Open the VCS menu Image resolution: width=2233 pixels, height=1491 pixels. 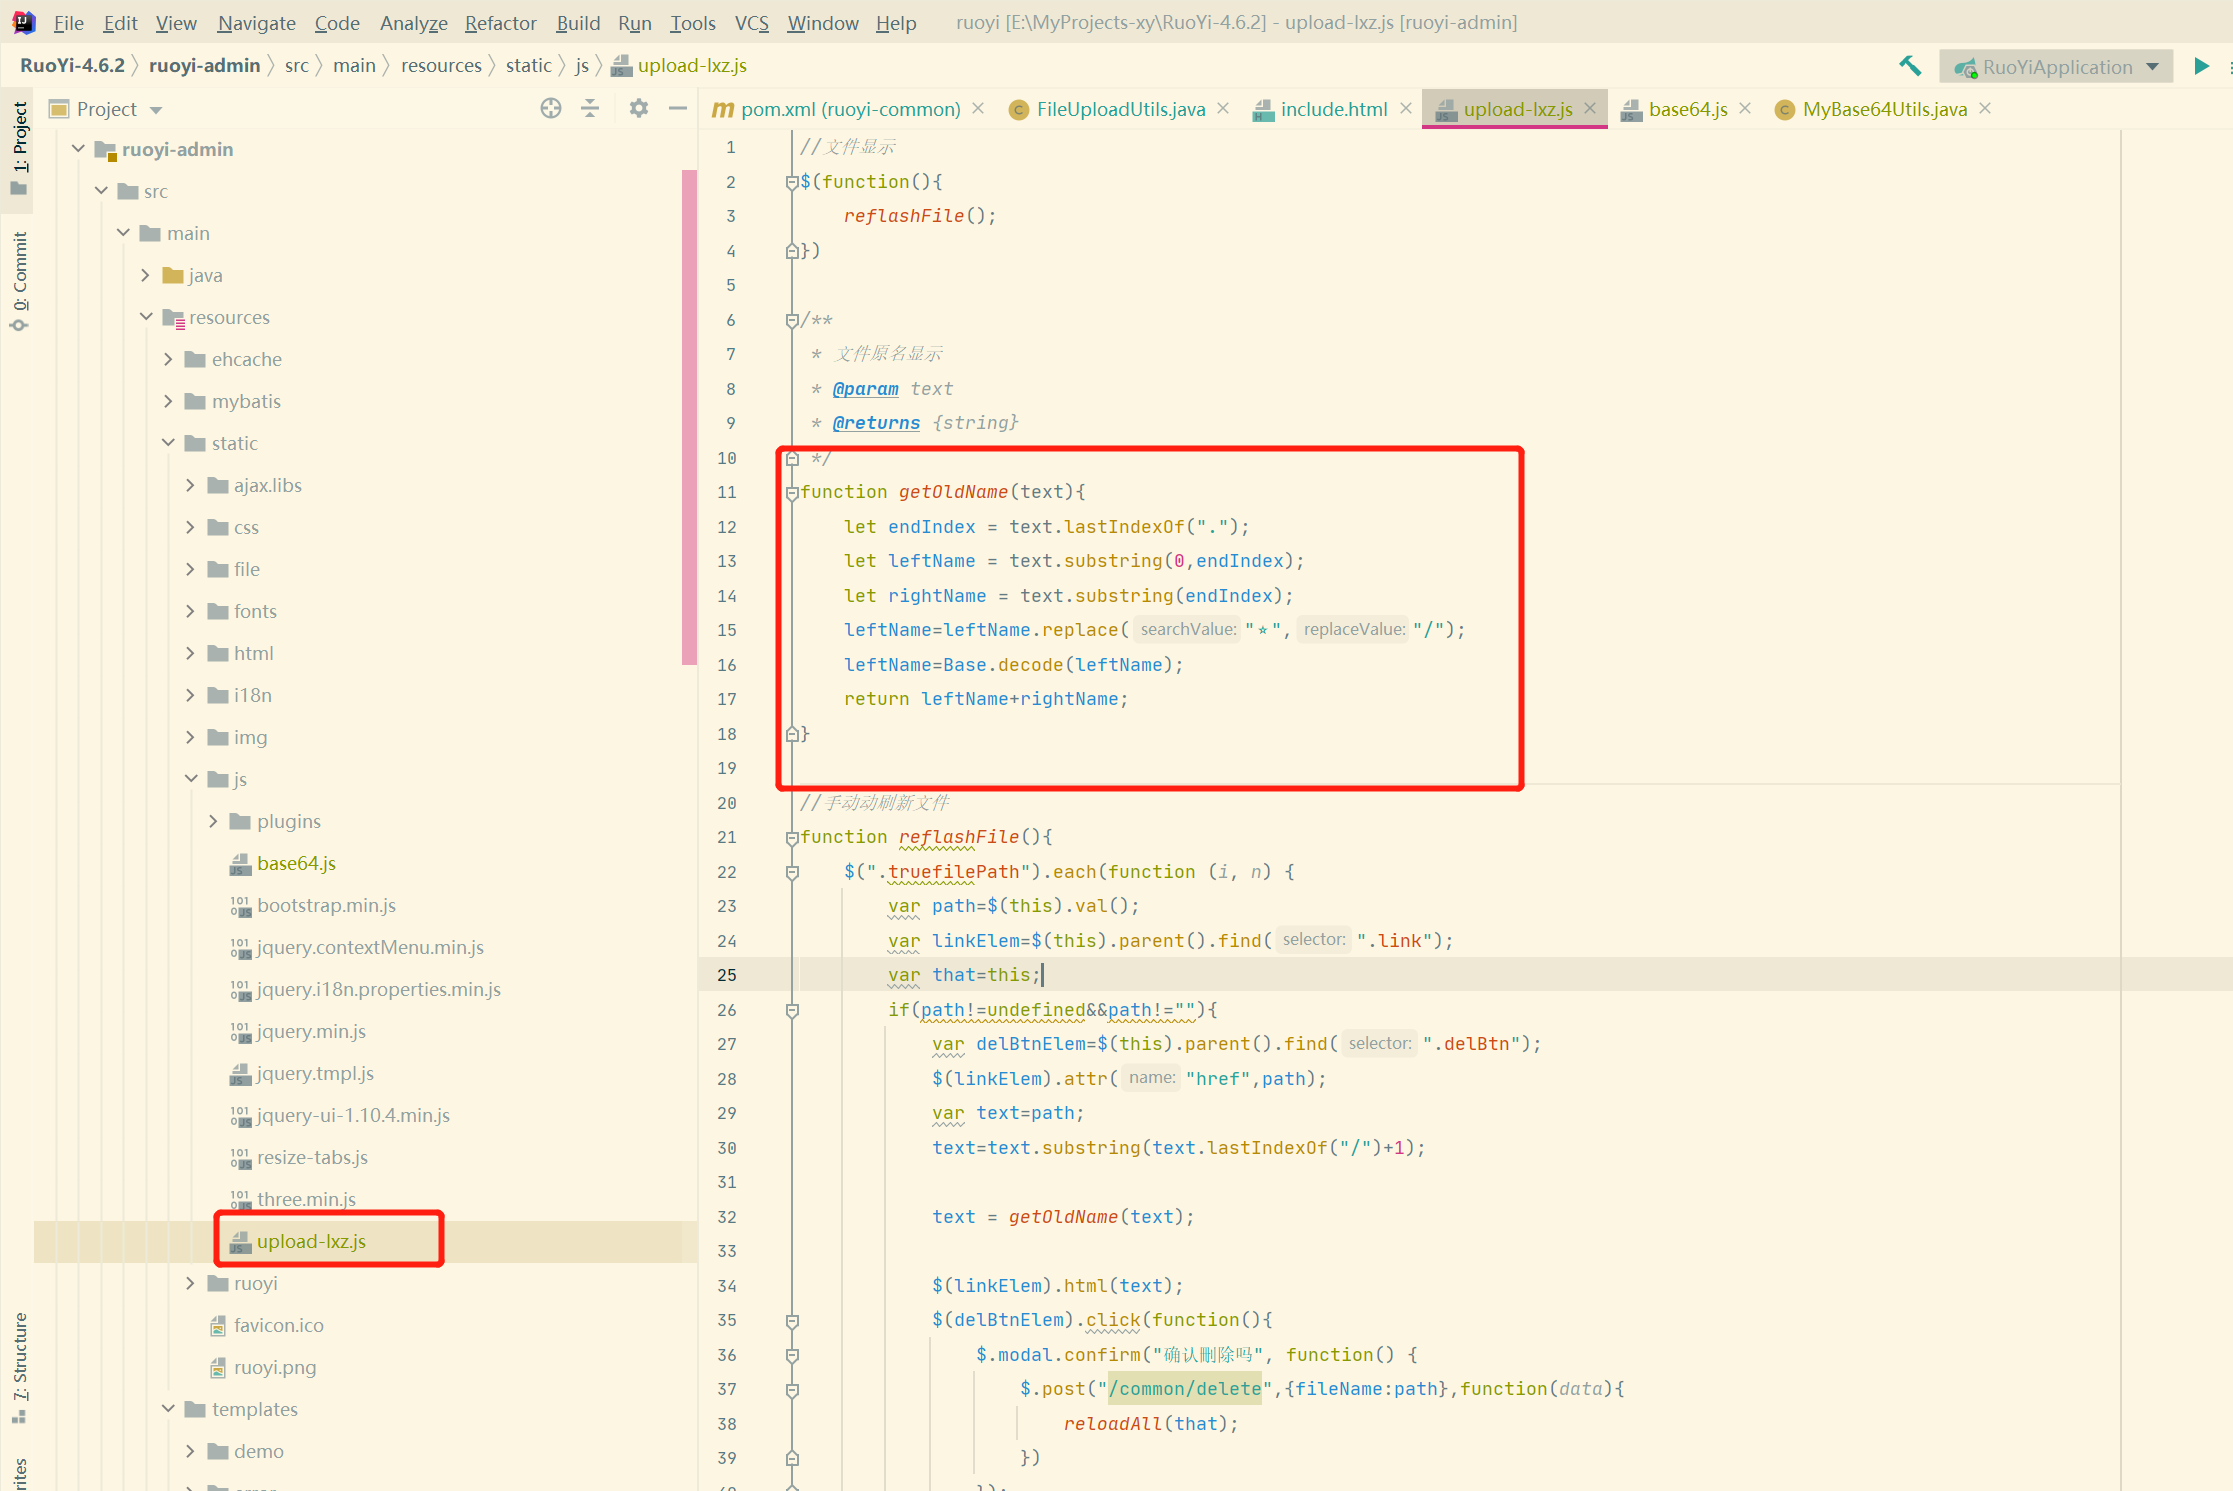751,22
